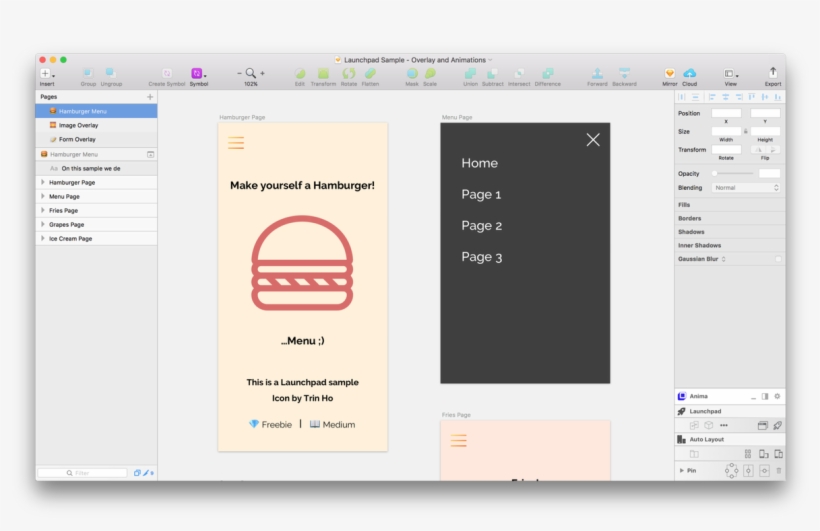This screenshot has height=531, width=820.
Task: Open Anima panel settings gear
Action: pyautogui.click(x=777, y=396)
